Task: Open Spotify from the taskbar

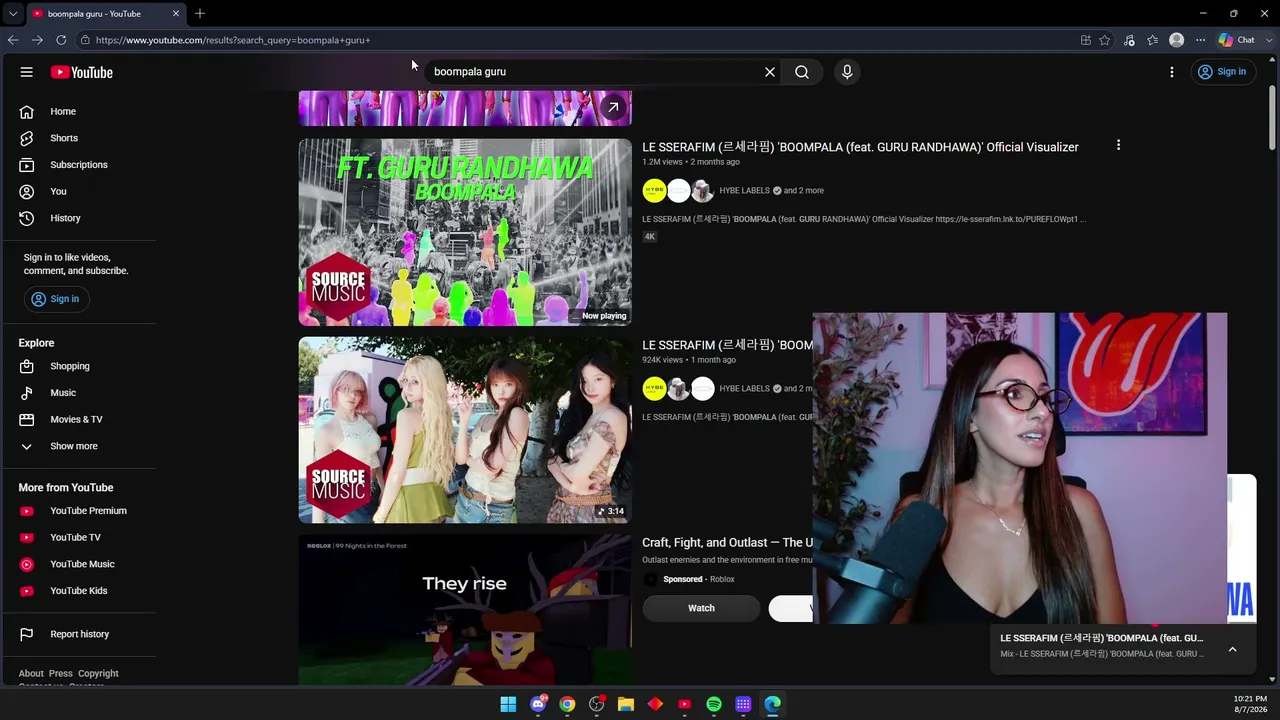Action: pos(714,704)
